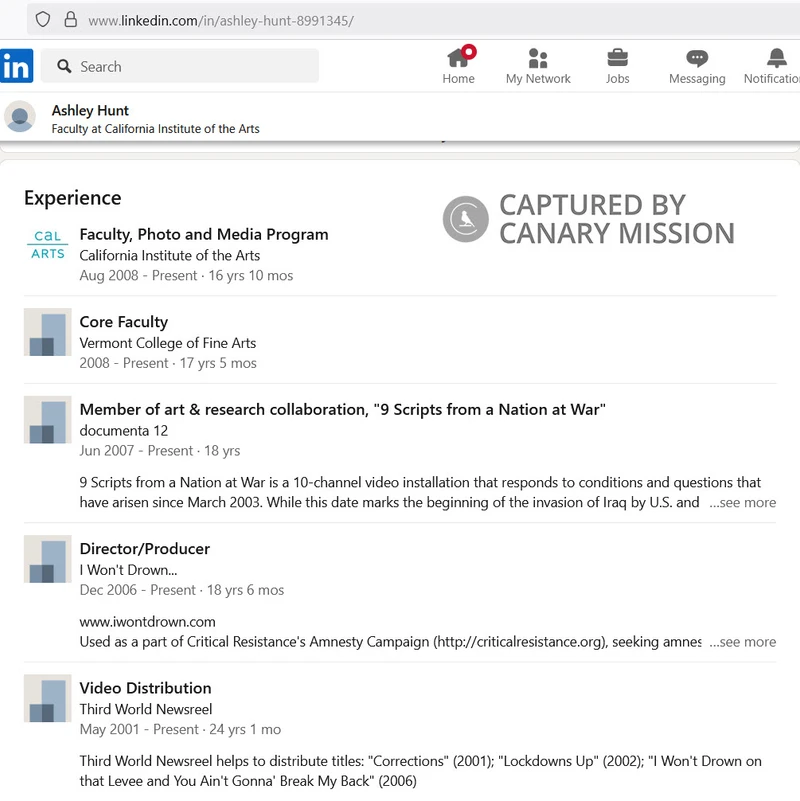The width and height of the screenshot is (800, 801).
Task: Open Third World Newsreel placeholder logo
Action: click(48, 698)
